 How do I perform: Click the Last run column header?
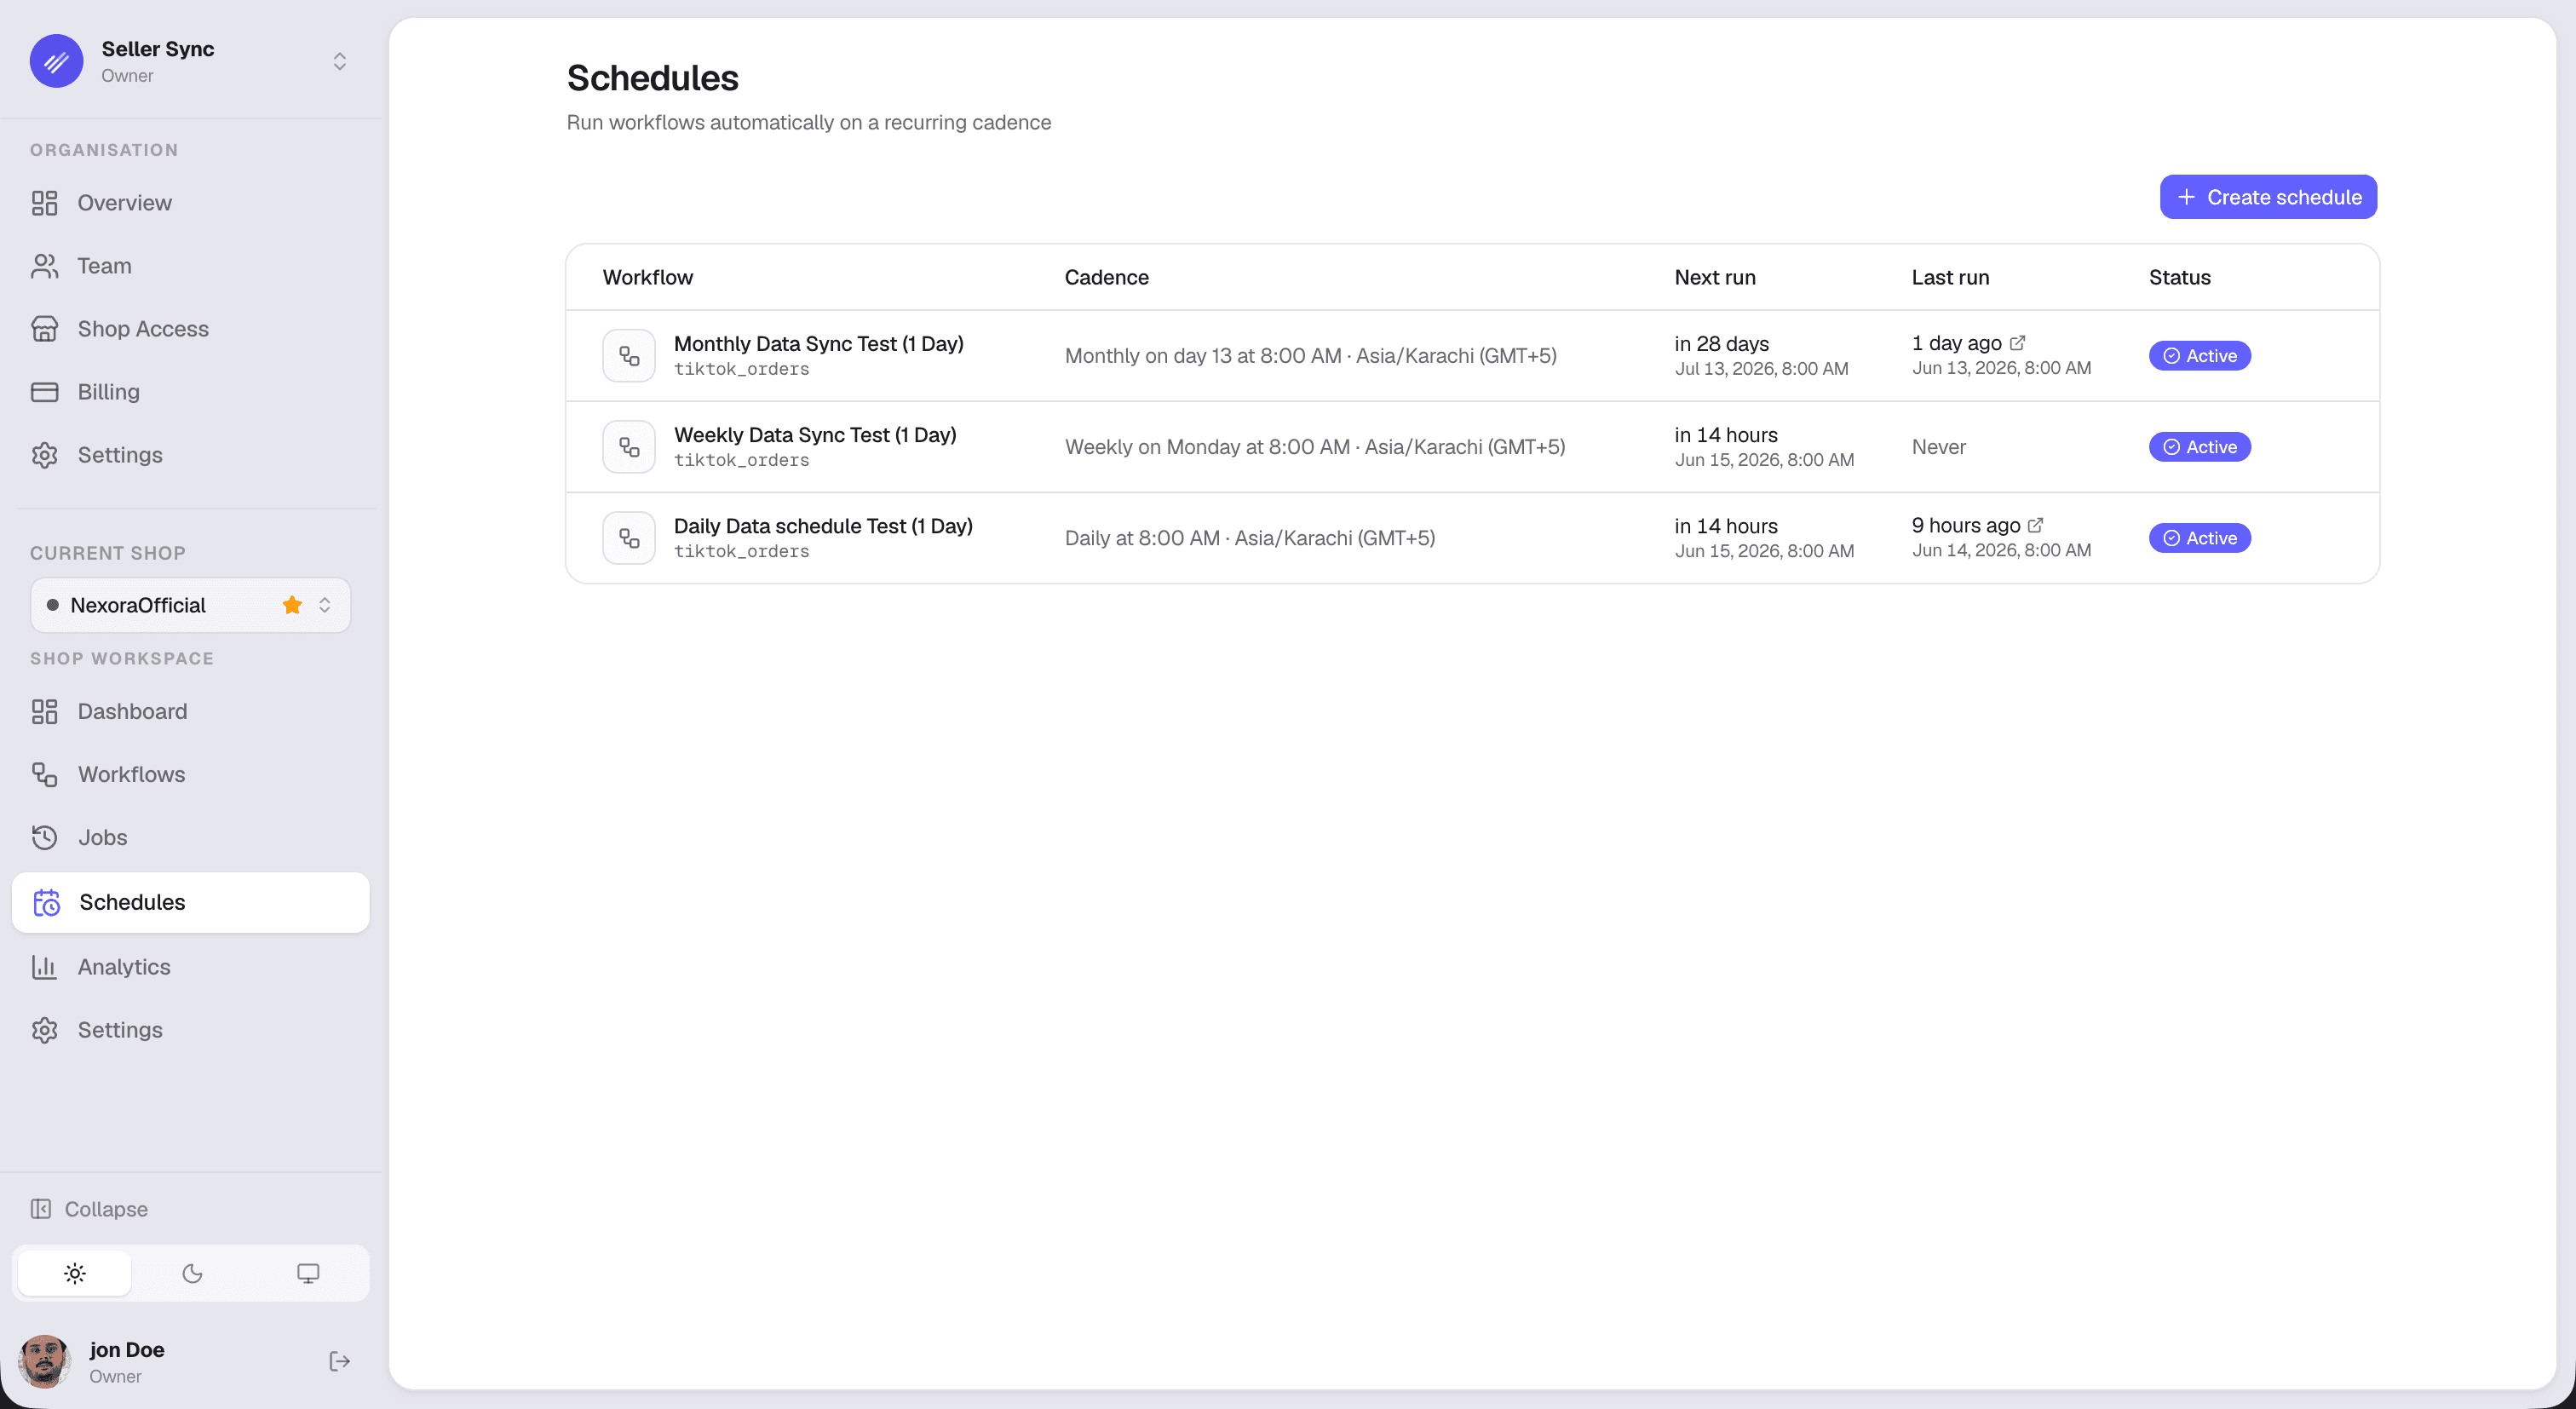tap(1950, 277)
